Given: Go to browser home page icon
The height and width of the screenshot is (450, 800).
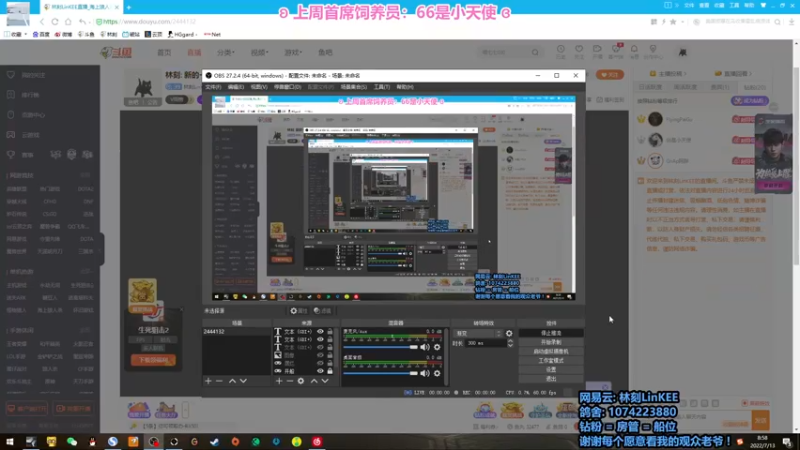Looking at the screenshot, I should tap(68, 22).
